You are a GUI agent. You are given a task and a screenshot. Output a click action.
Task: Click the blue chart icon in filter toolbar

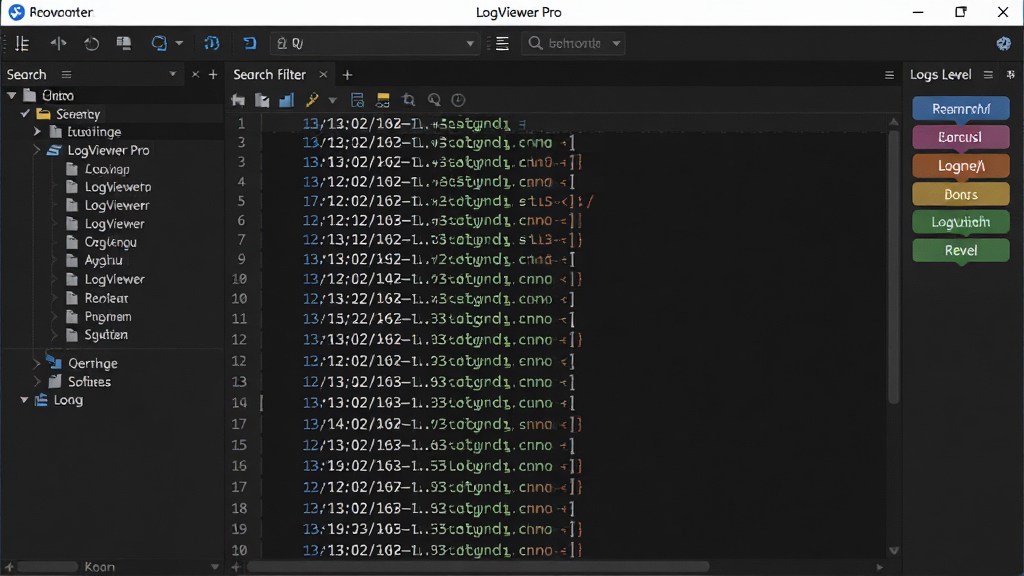[286, 100]
